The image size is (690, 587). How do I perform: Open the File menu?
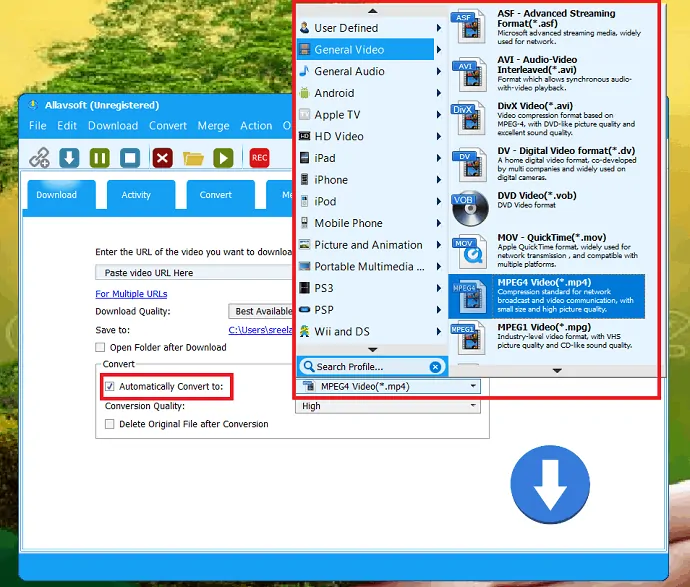(x=37, y=126)
